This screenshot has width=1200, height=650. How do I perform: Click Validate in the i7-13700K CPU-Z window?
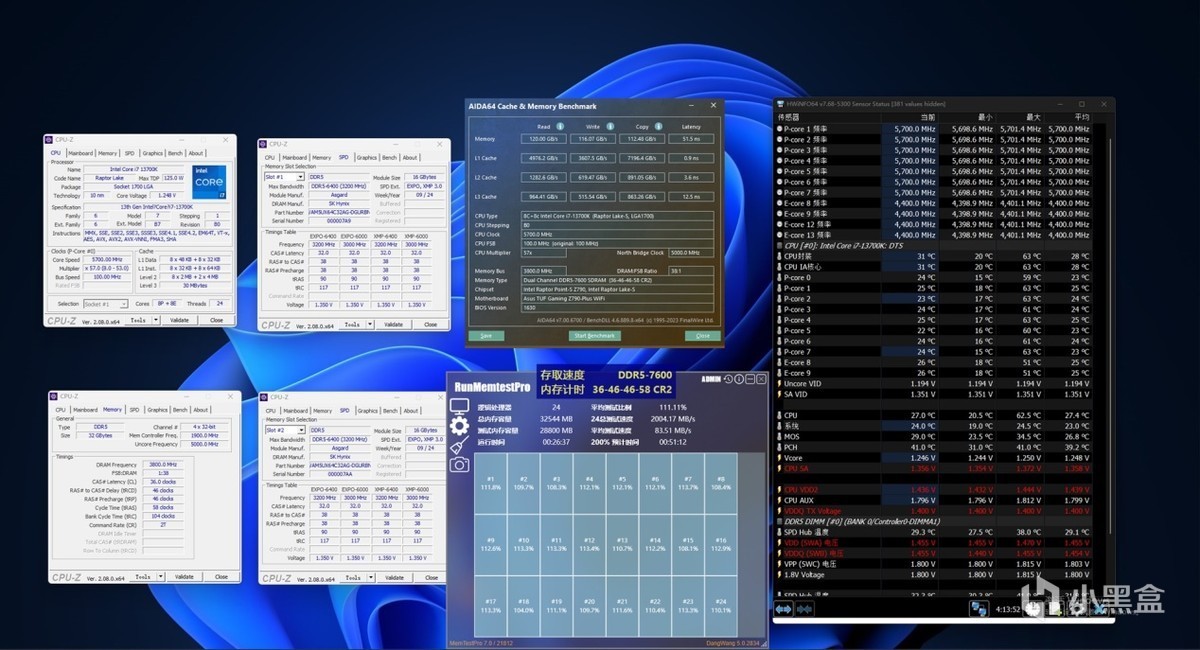click(179, 320)
